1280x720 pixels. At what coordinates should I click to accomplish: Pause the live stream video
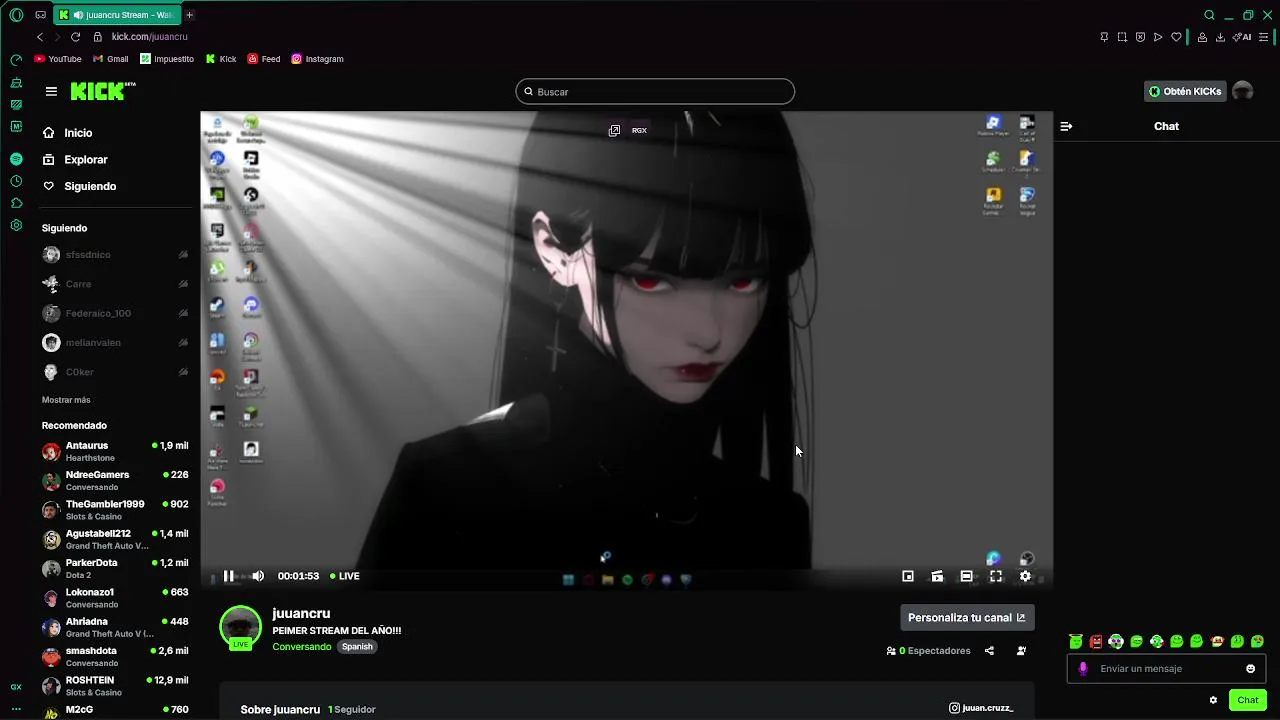[x=228, y=576]
